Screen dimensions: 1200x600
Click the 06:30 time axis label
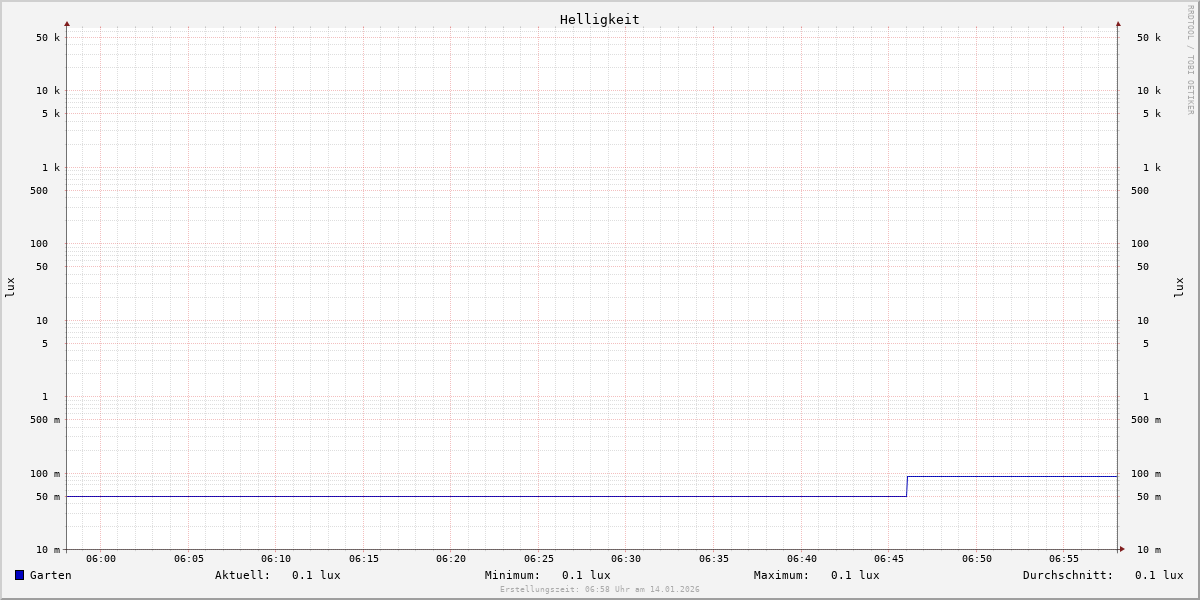pos(626,559)
